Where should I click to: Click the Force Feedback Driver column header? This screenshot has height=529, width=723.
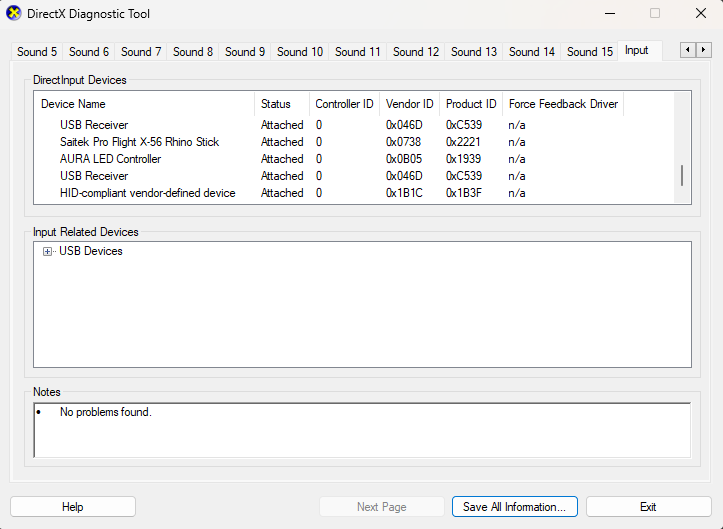click(x=563, y=104)
